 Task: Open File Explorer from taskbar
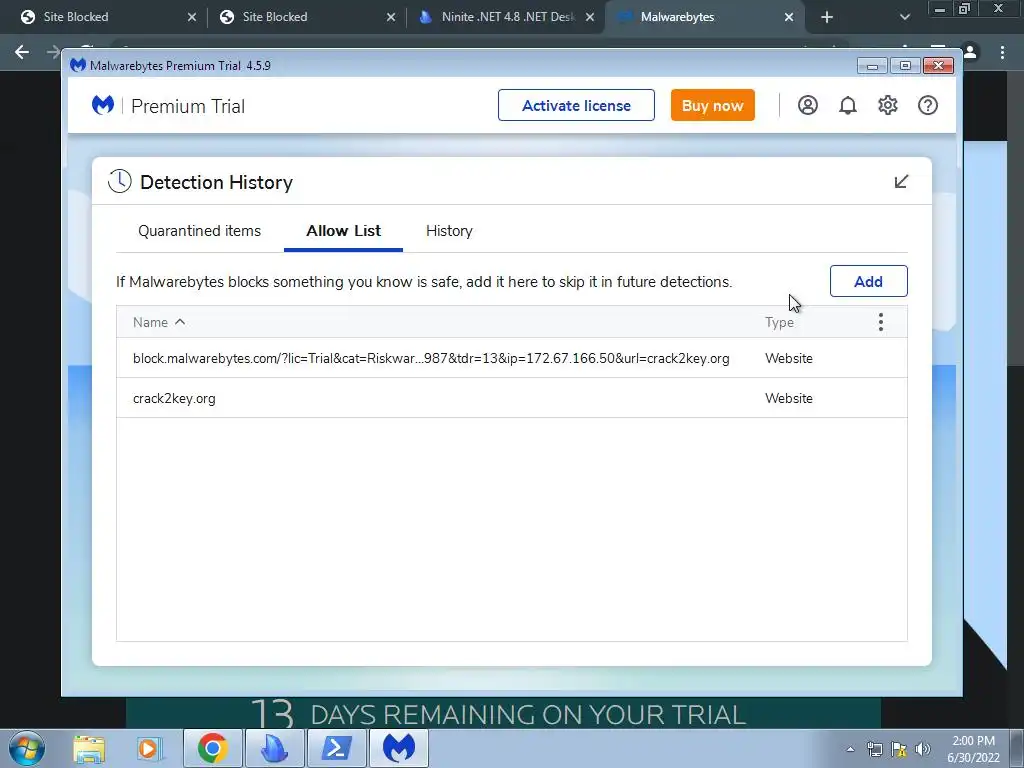point(89,748)
